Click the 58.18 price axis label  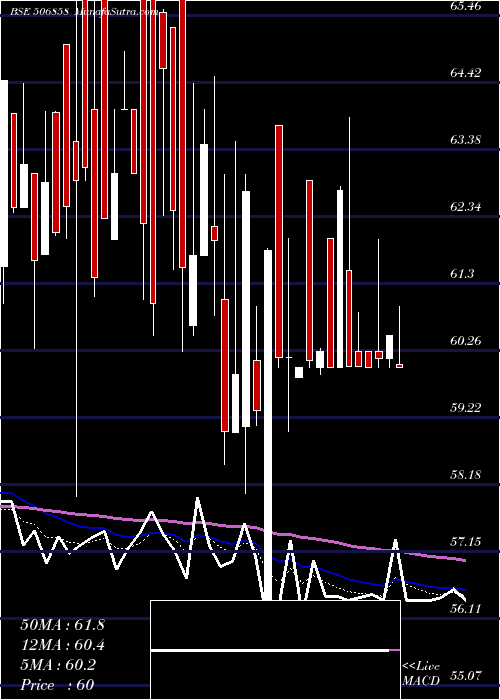[x=466, y=475]
